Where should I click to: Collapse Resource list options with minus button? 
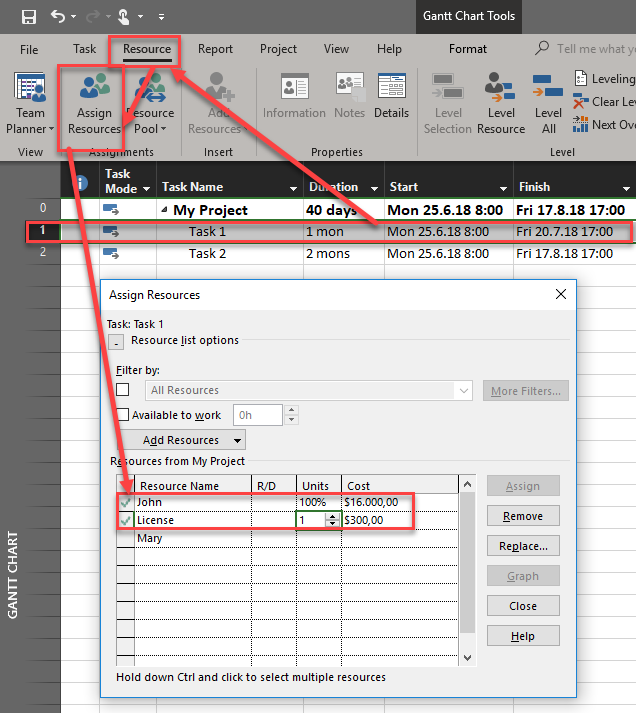(x=117, y=341)
